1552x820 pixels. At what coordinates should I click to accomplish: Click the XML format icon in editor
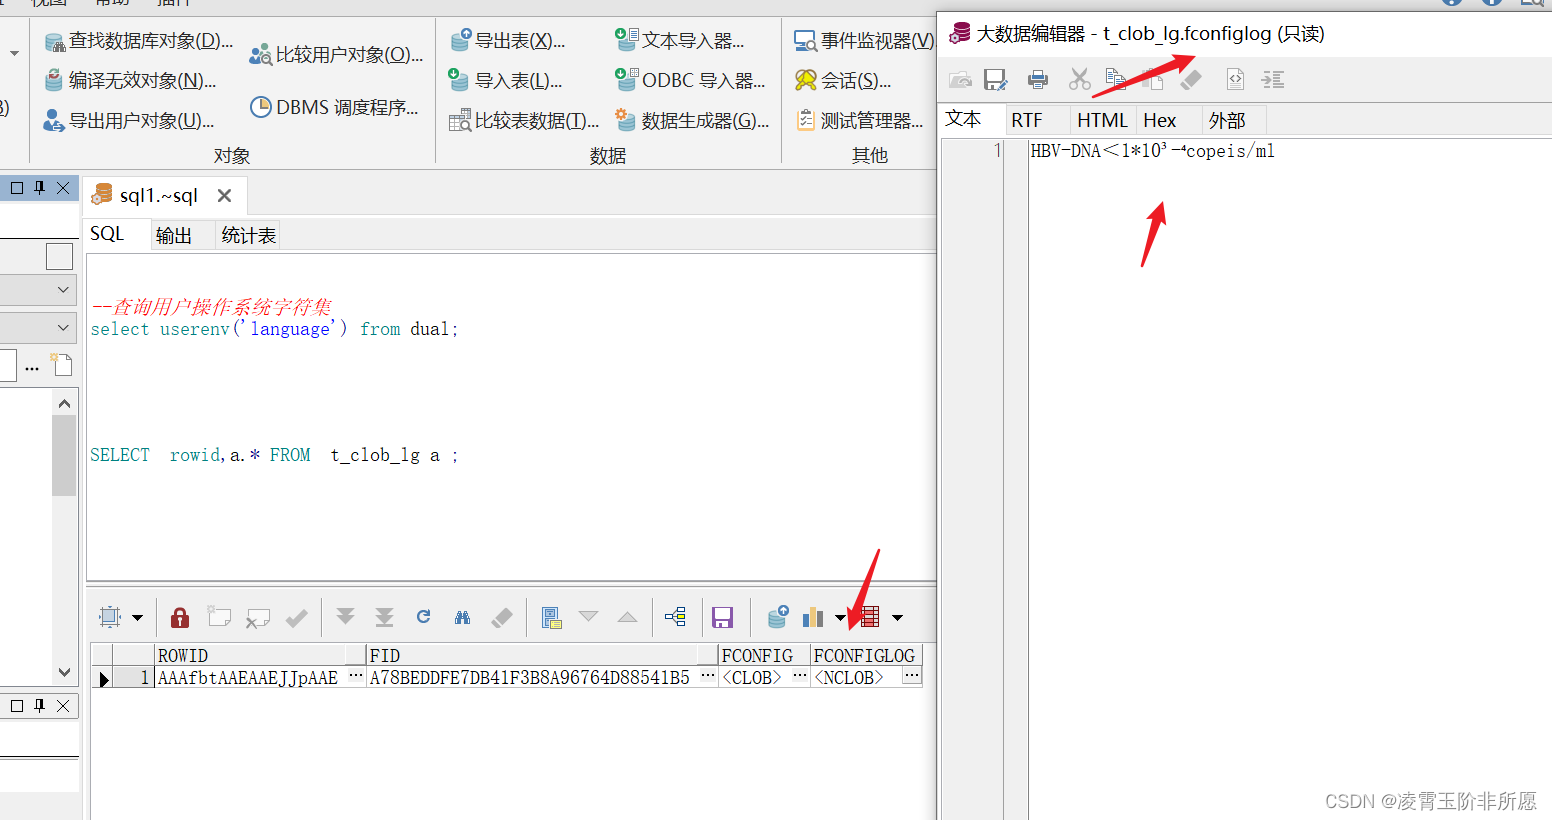point(1235,79)
